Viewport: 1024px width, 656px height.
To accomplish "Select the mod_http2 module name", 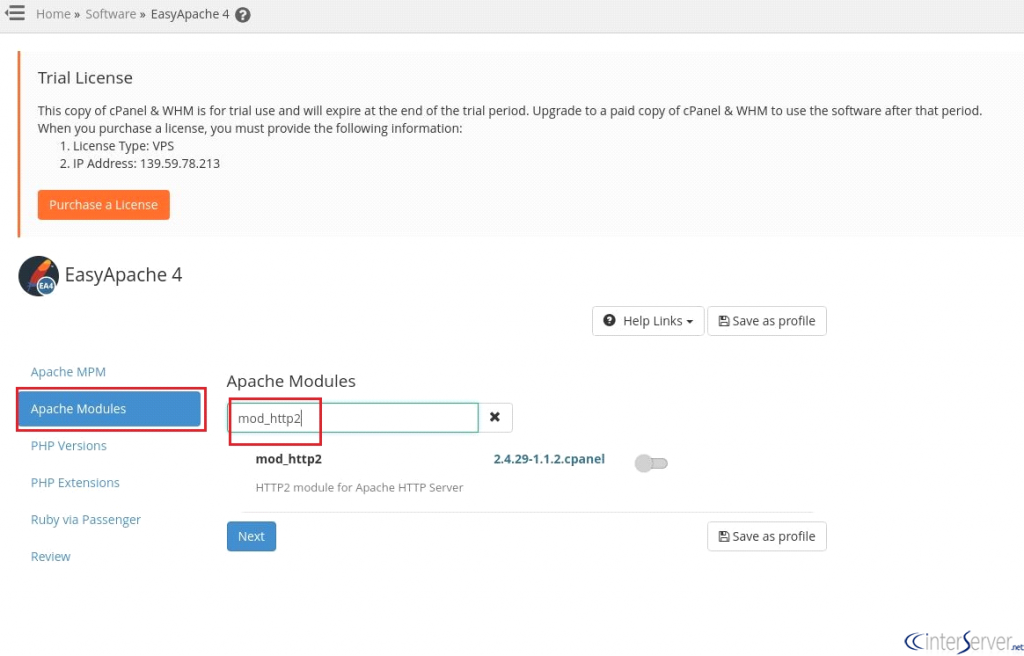I will click(x=289, y=459).
